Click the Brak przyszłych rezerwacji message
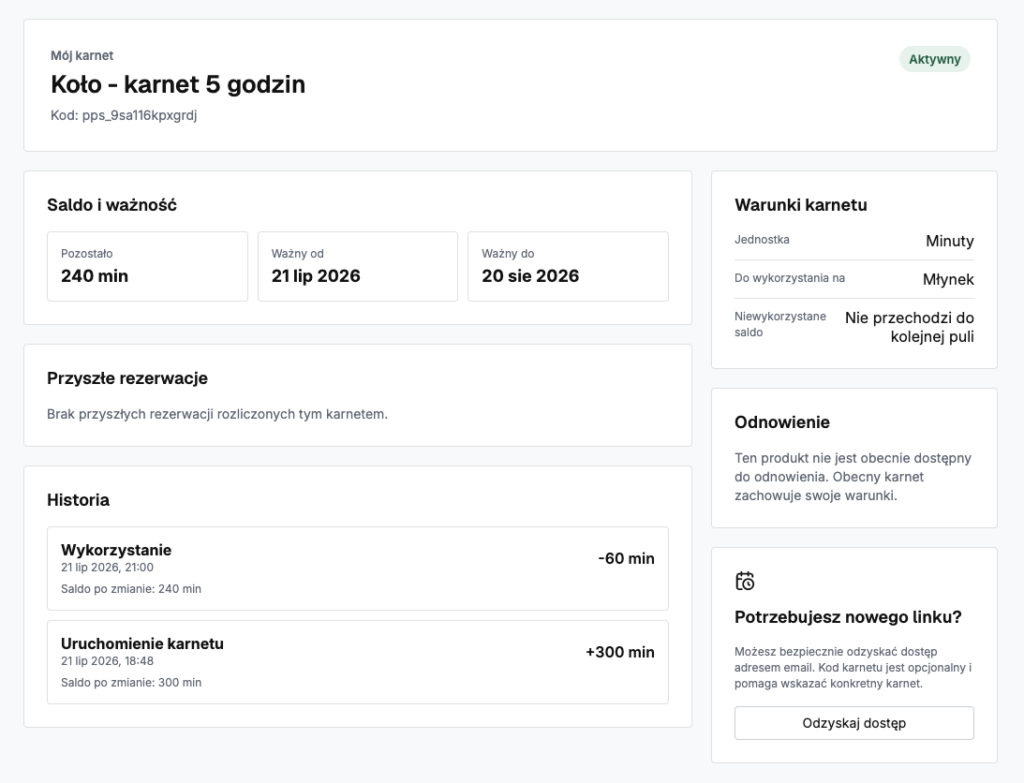The width and height of the screenshot is (1024, 783). pos(217,414)
